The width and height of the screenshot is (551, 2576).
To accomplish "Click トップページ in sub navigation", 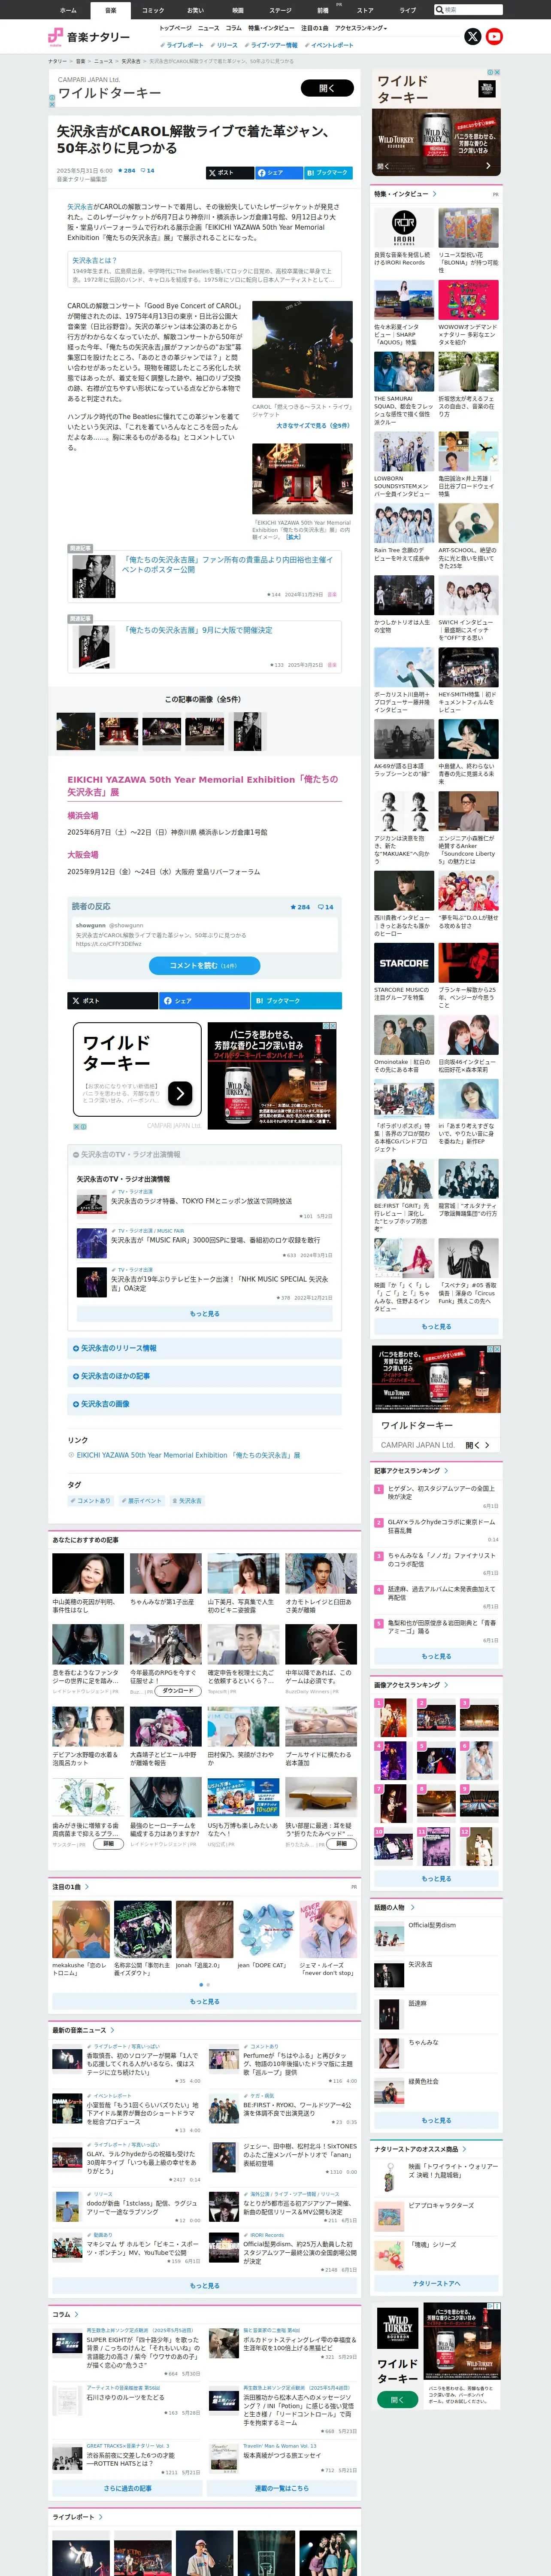I will coord(175,28).
